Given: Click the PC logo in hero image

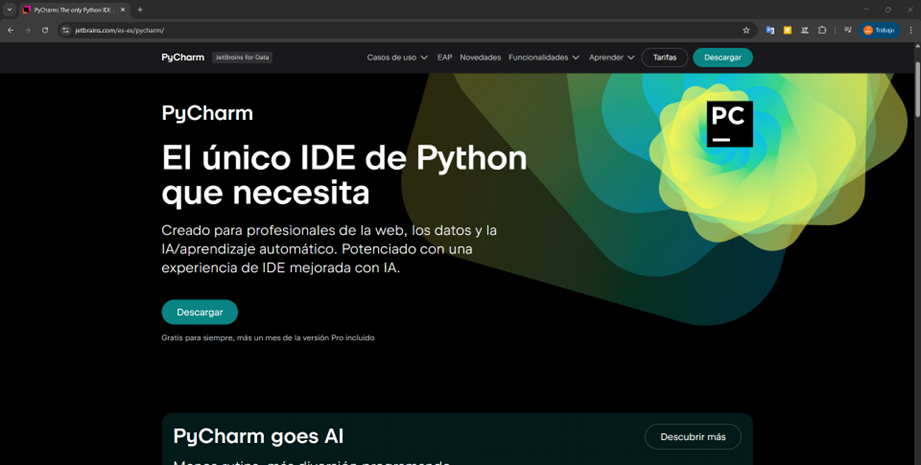Looking at the screenshot, I should (x=729, y=124).
